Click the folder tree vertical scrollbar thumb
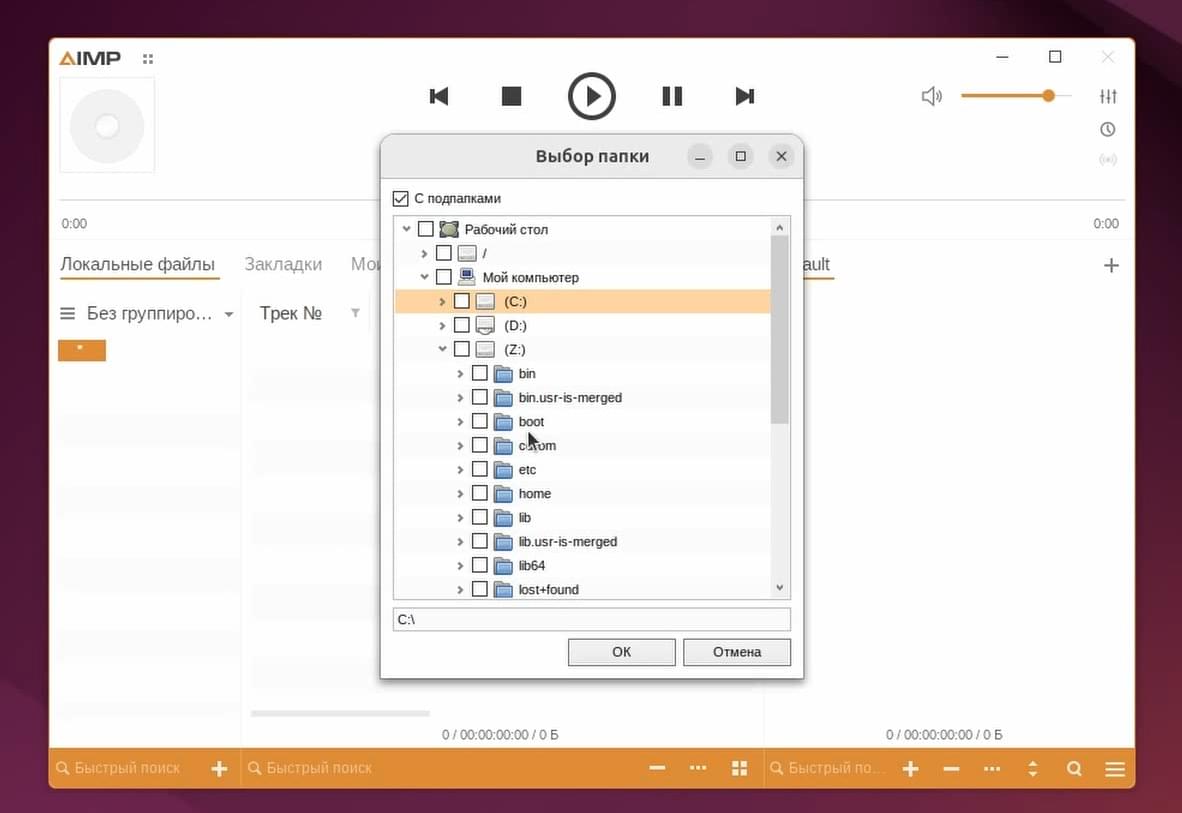The height and width of the screenshot is (813, 1182). 779,329
